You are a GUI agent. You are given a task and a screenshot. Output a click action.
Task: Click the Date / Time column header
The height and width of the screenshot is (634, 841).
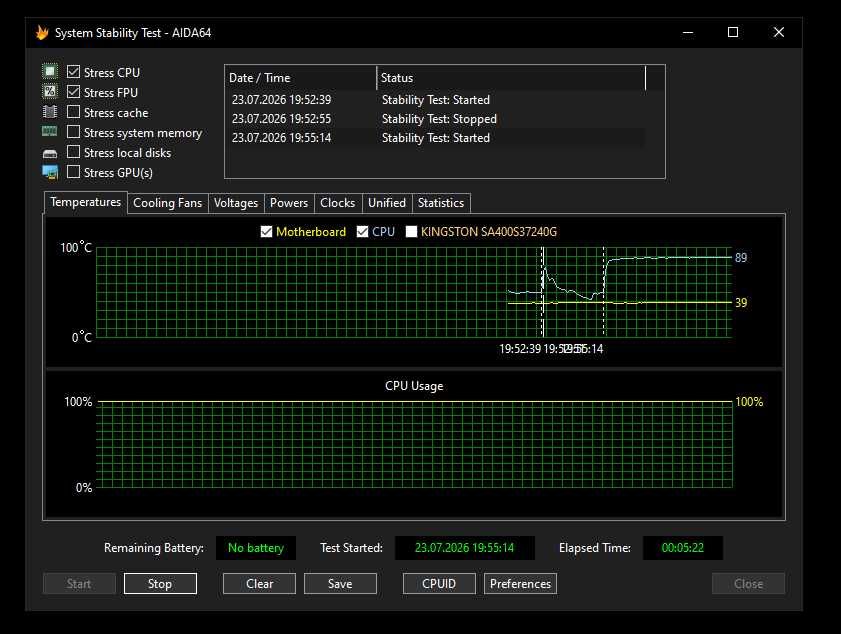point(301,78)
